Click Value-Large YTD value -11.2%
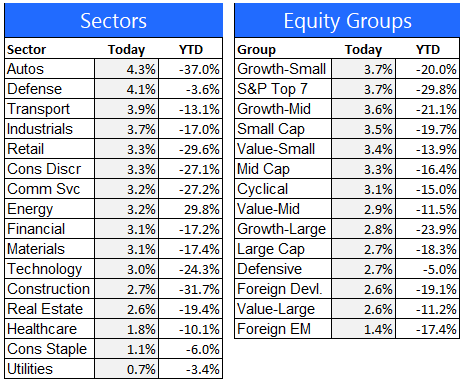Viewport: 463px width, 380px height. (x=428, y=309)
